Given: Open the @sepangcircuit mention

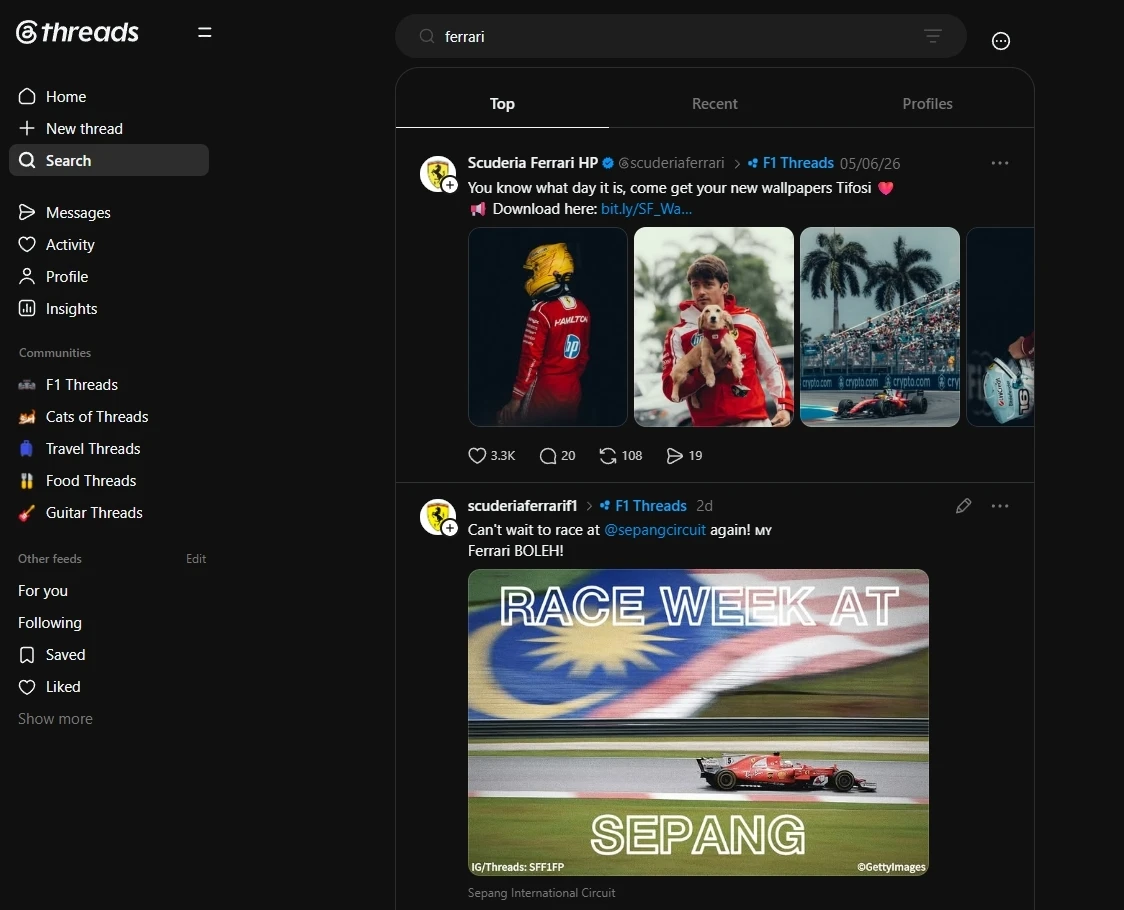Looking at the screenshot, I should coord(655,530).
